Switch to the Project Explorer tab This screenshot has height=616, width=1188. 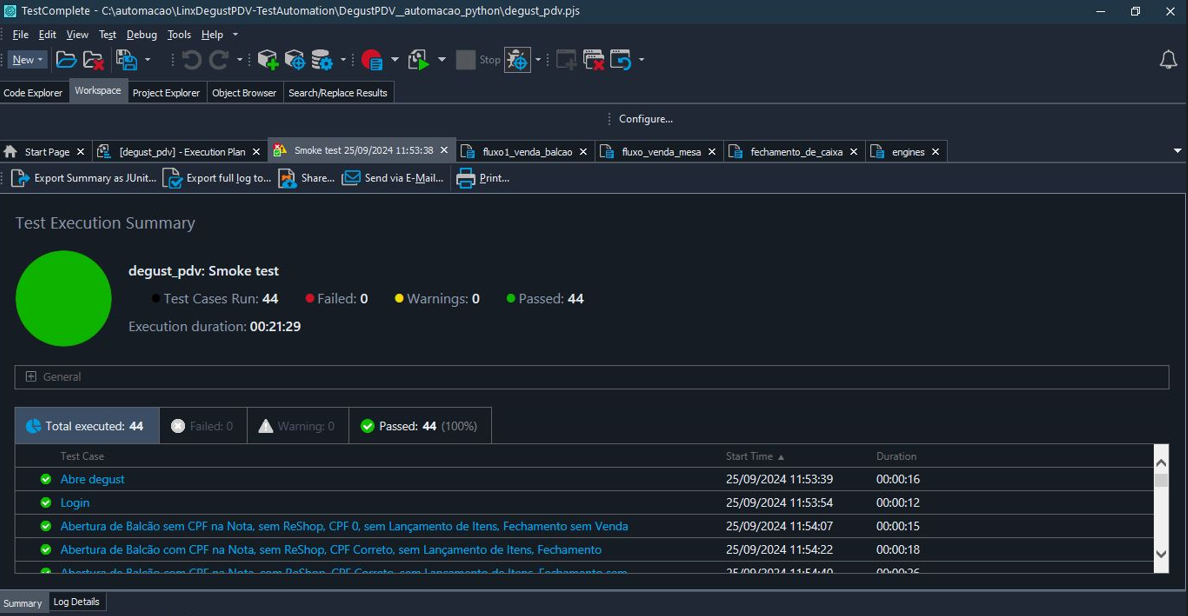click(x=166, y=93)
